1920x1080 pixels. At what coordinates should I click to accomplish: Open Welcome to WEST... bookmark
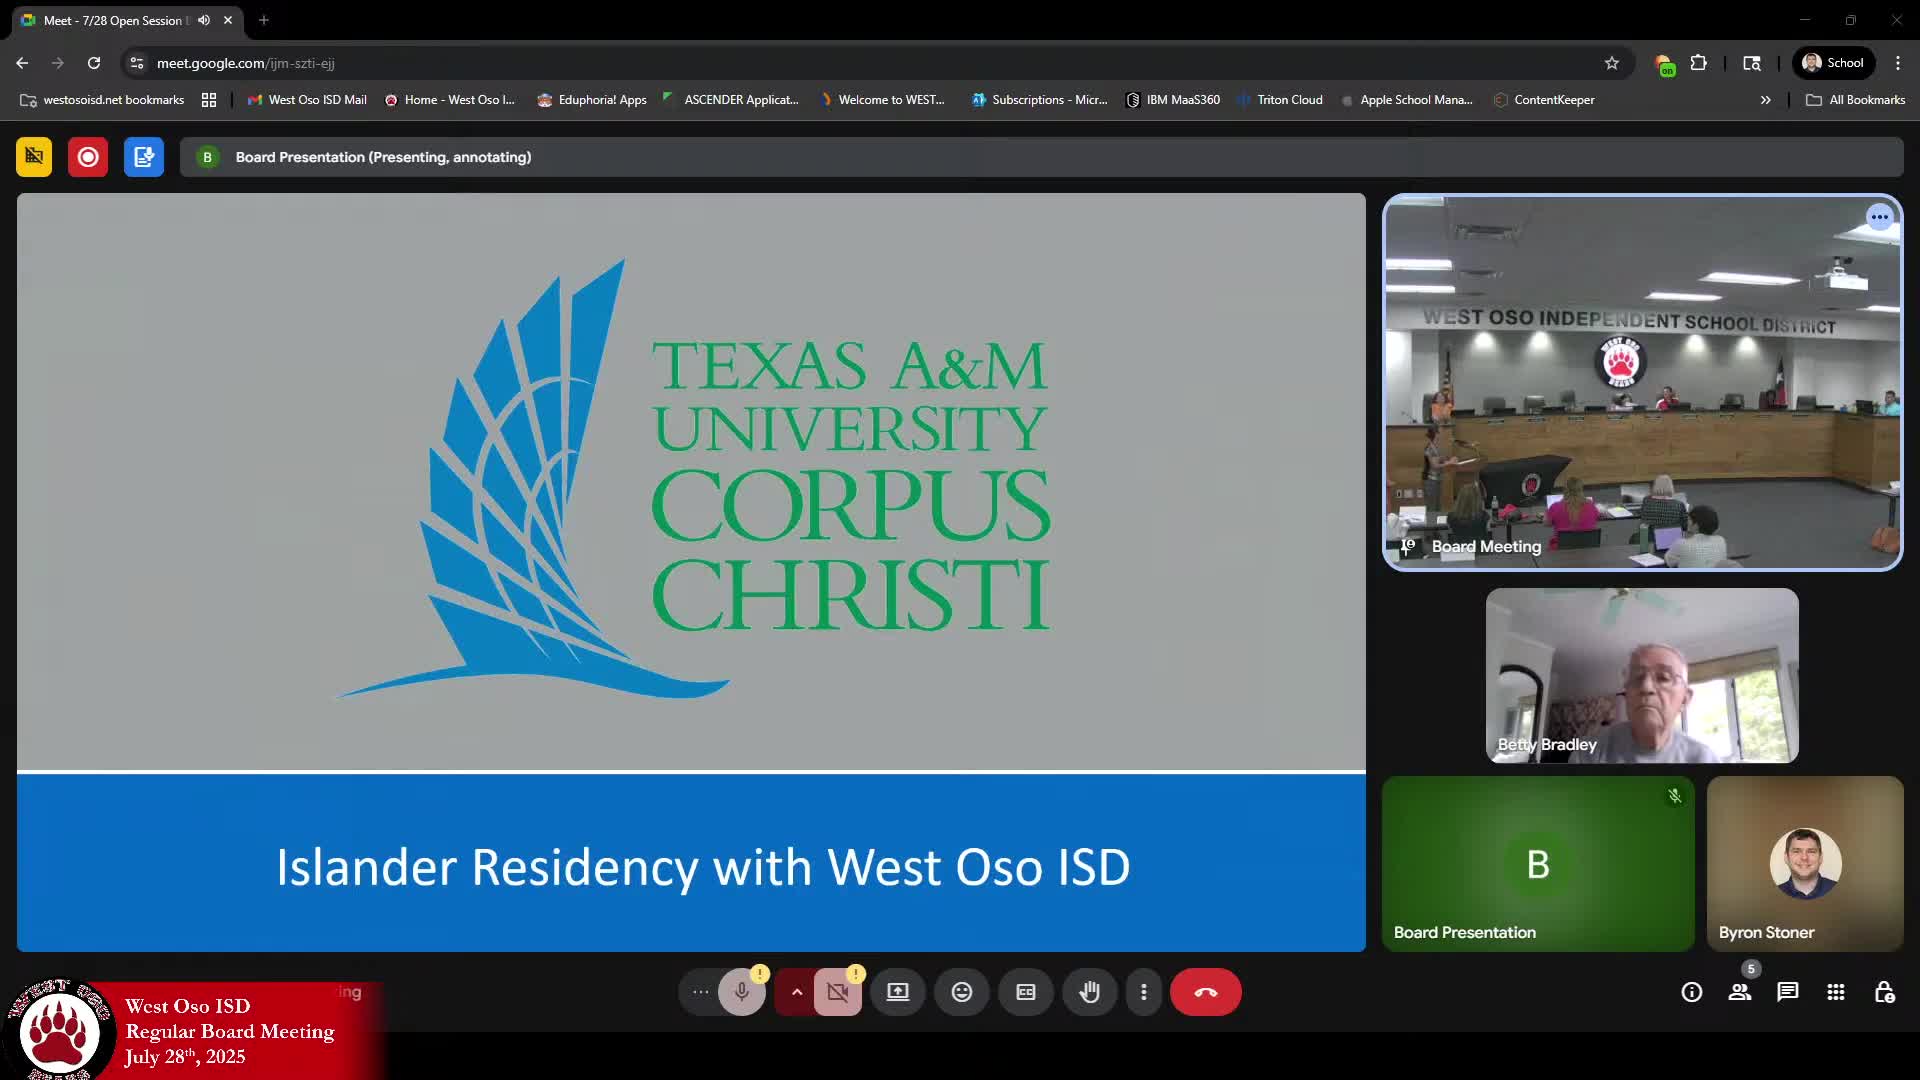click(881, 100)
